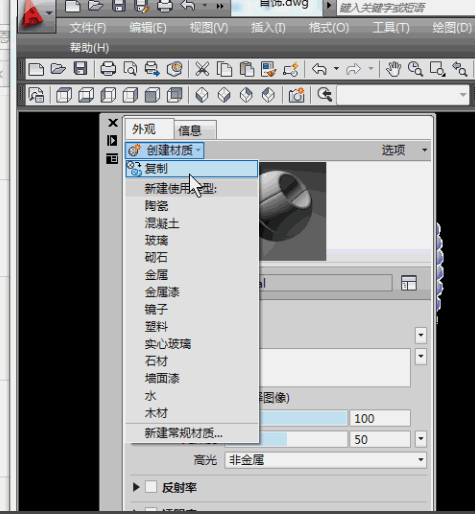Click the 创建材质 button
Viewport: 475px width, 514px height.
tap(165, 150)
